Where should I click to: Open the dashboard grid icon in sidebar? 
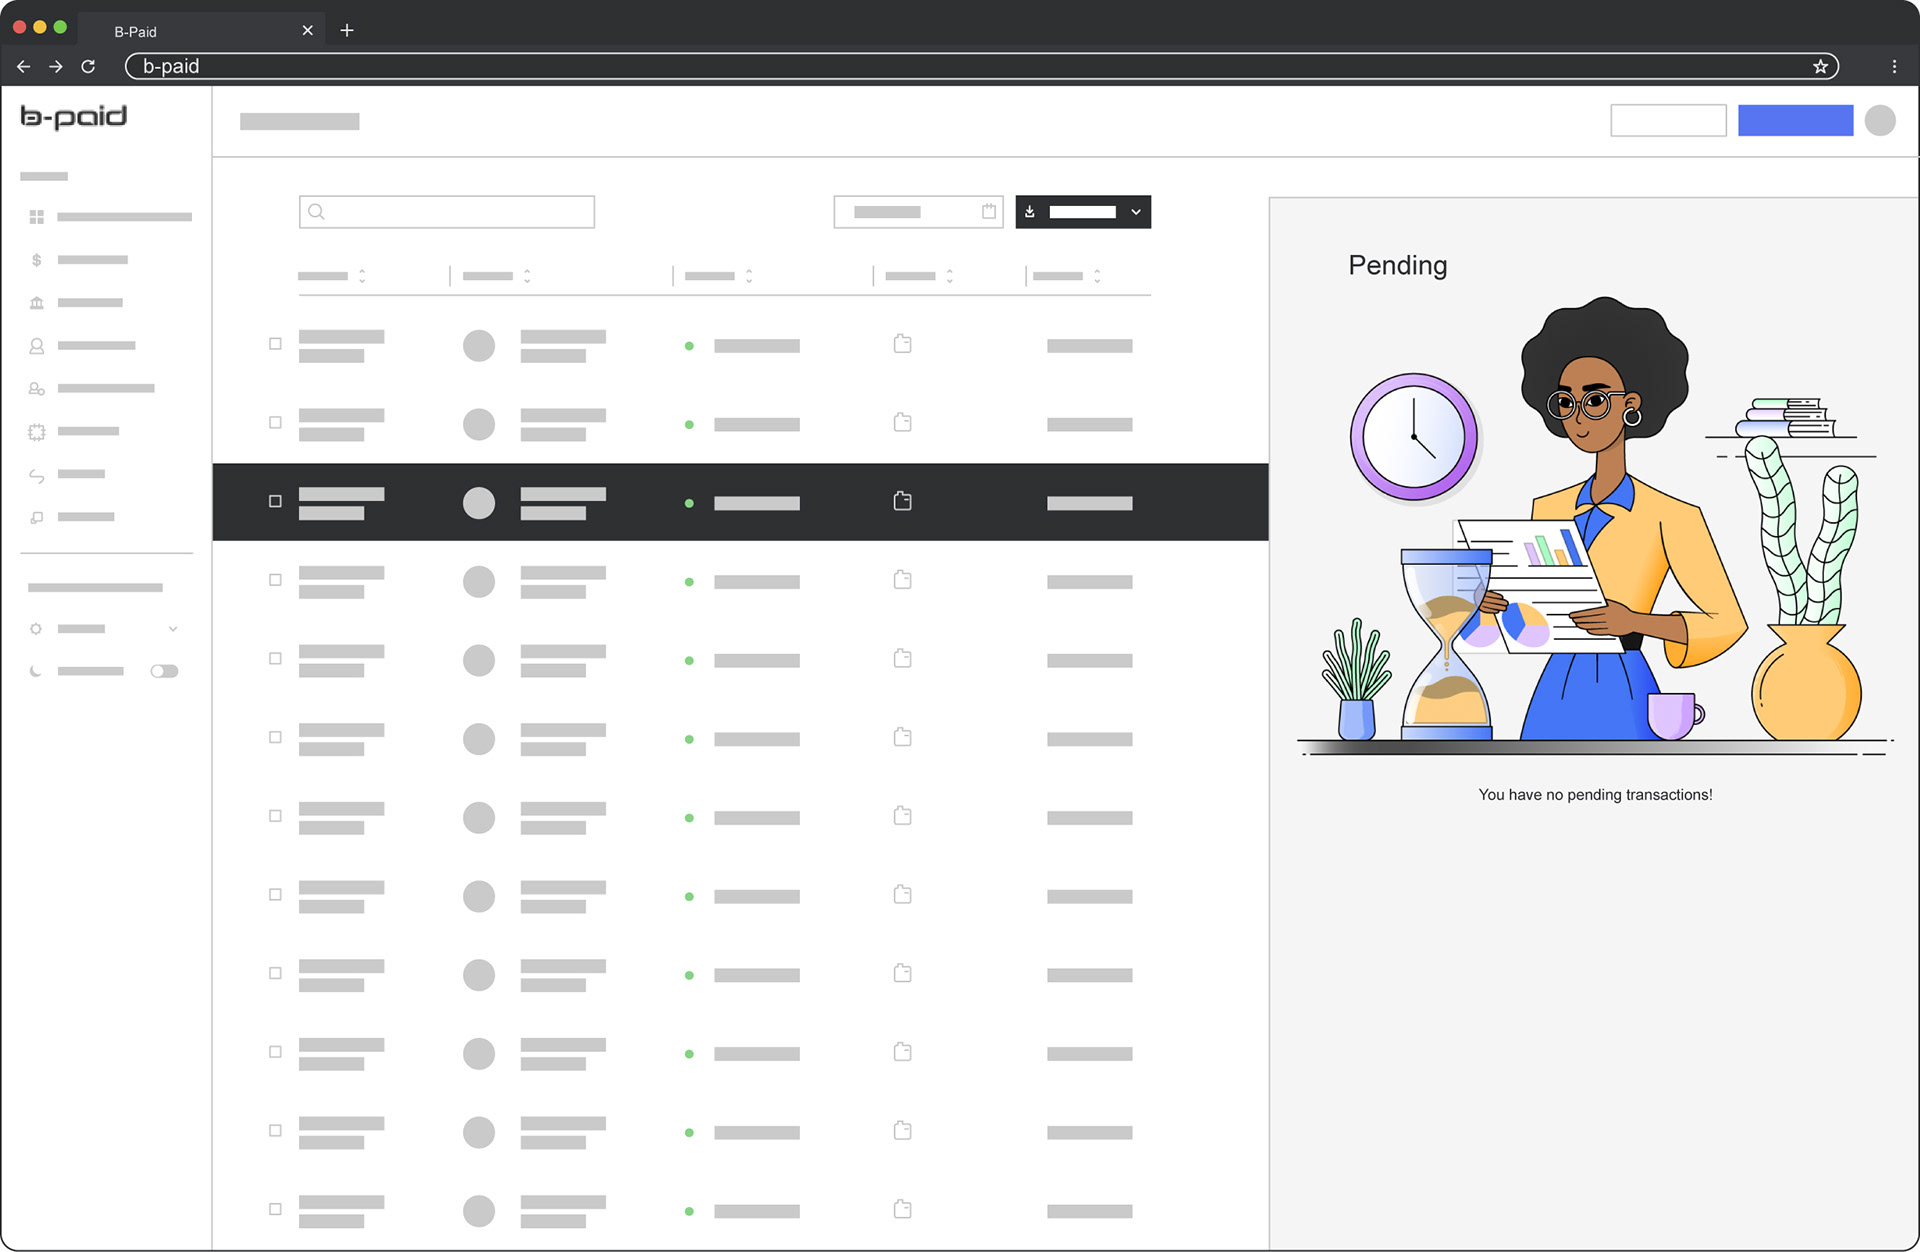pos(37,217)
